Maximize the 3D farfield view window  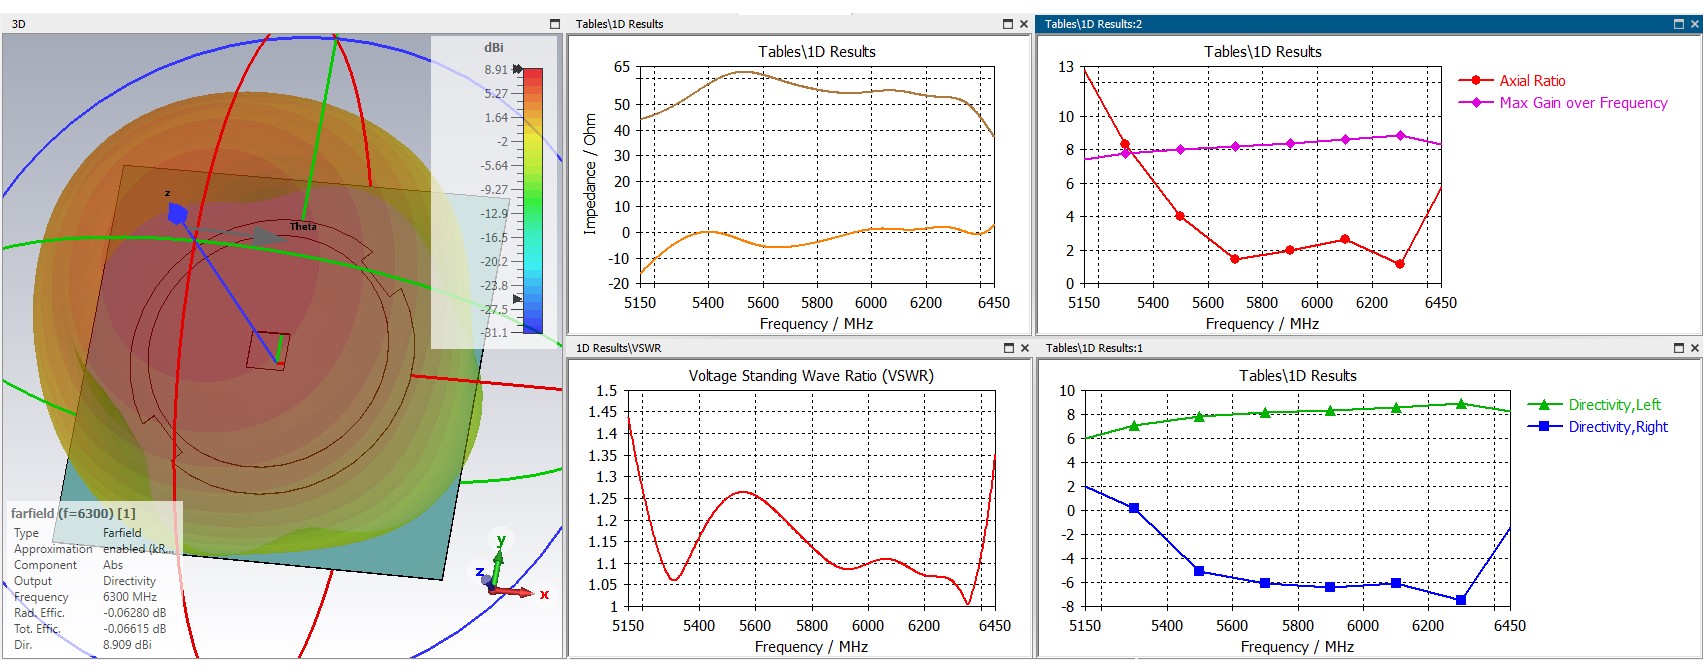tap(555, 24)
